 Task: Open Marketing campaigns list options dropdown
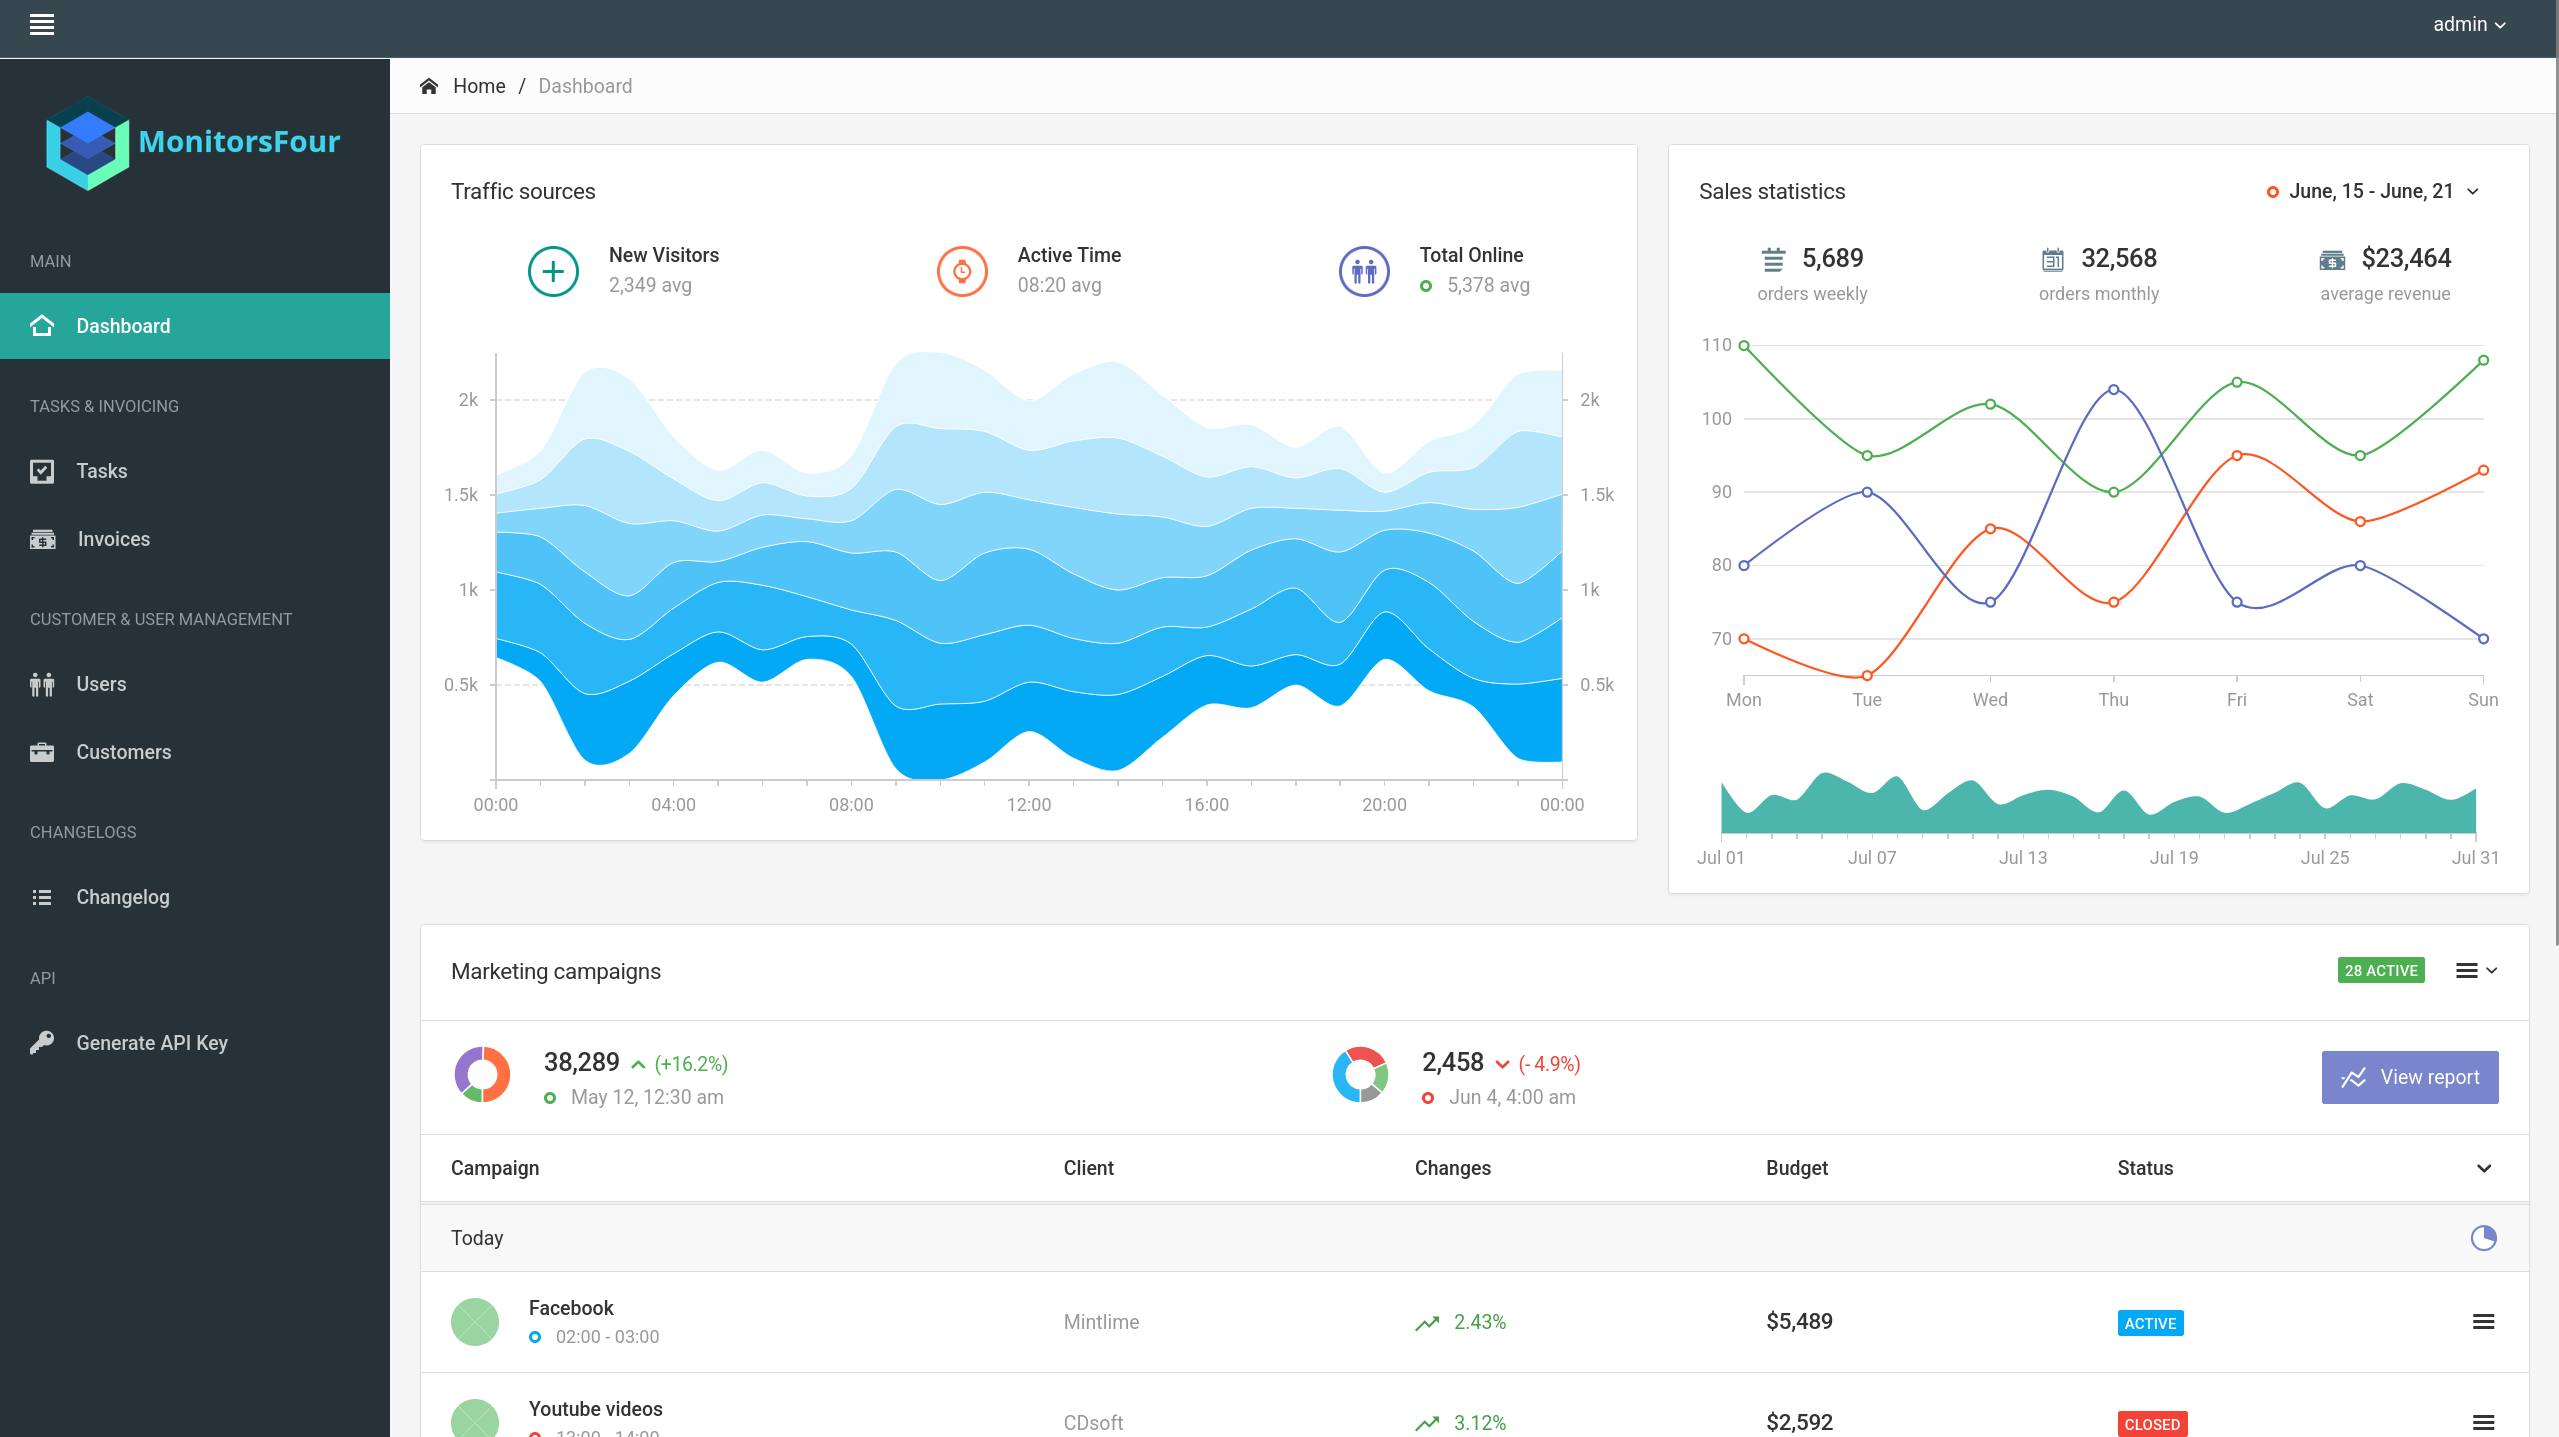click(2476, 970)
